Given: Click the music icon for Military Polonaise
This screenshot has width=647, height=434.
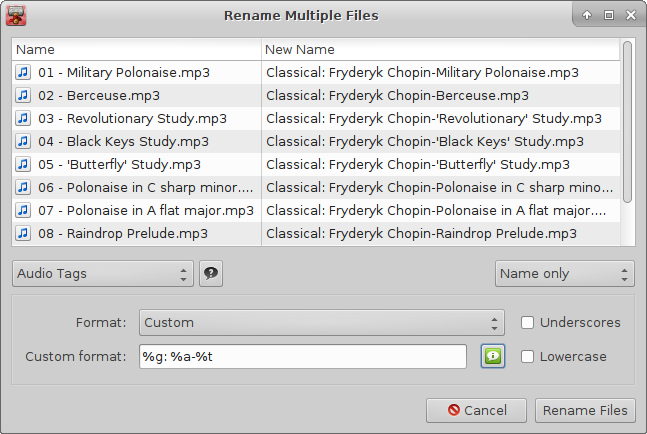Looking at the screenshot, I should pyautogui.click(x=23, y=72).
